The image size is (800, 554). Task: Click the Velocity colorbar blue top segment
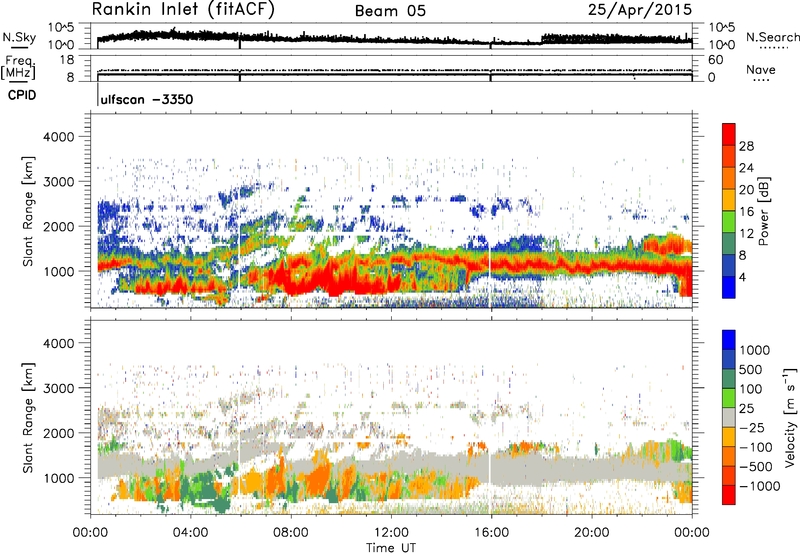[x=729, y=340]
